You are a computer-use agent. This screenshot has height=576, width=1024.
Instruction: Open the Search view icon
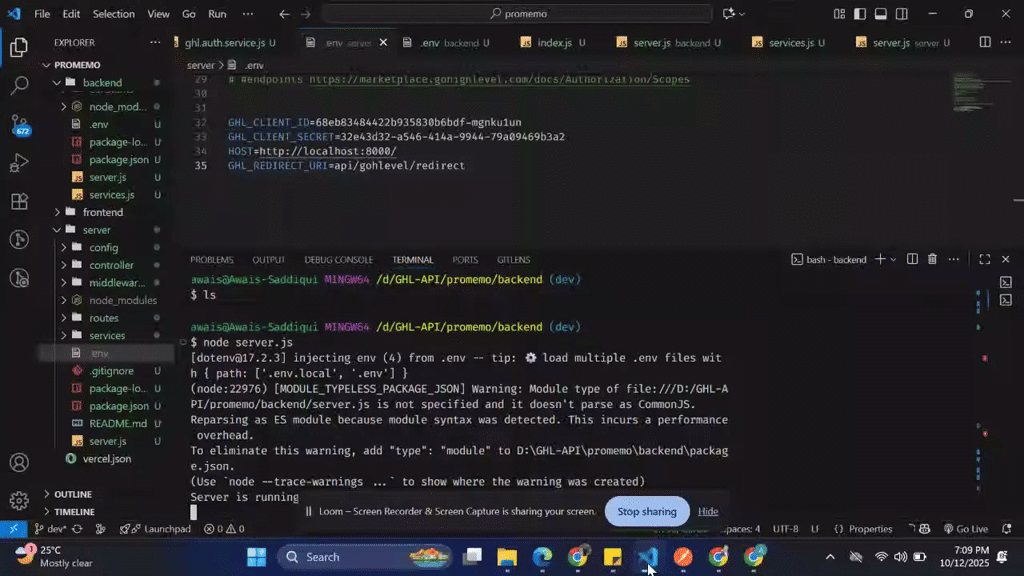(20, 85)
